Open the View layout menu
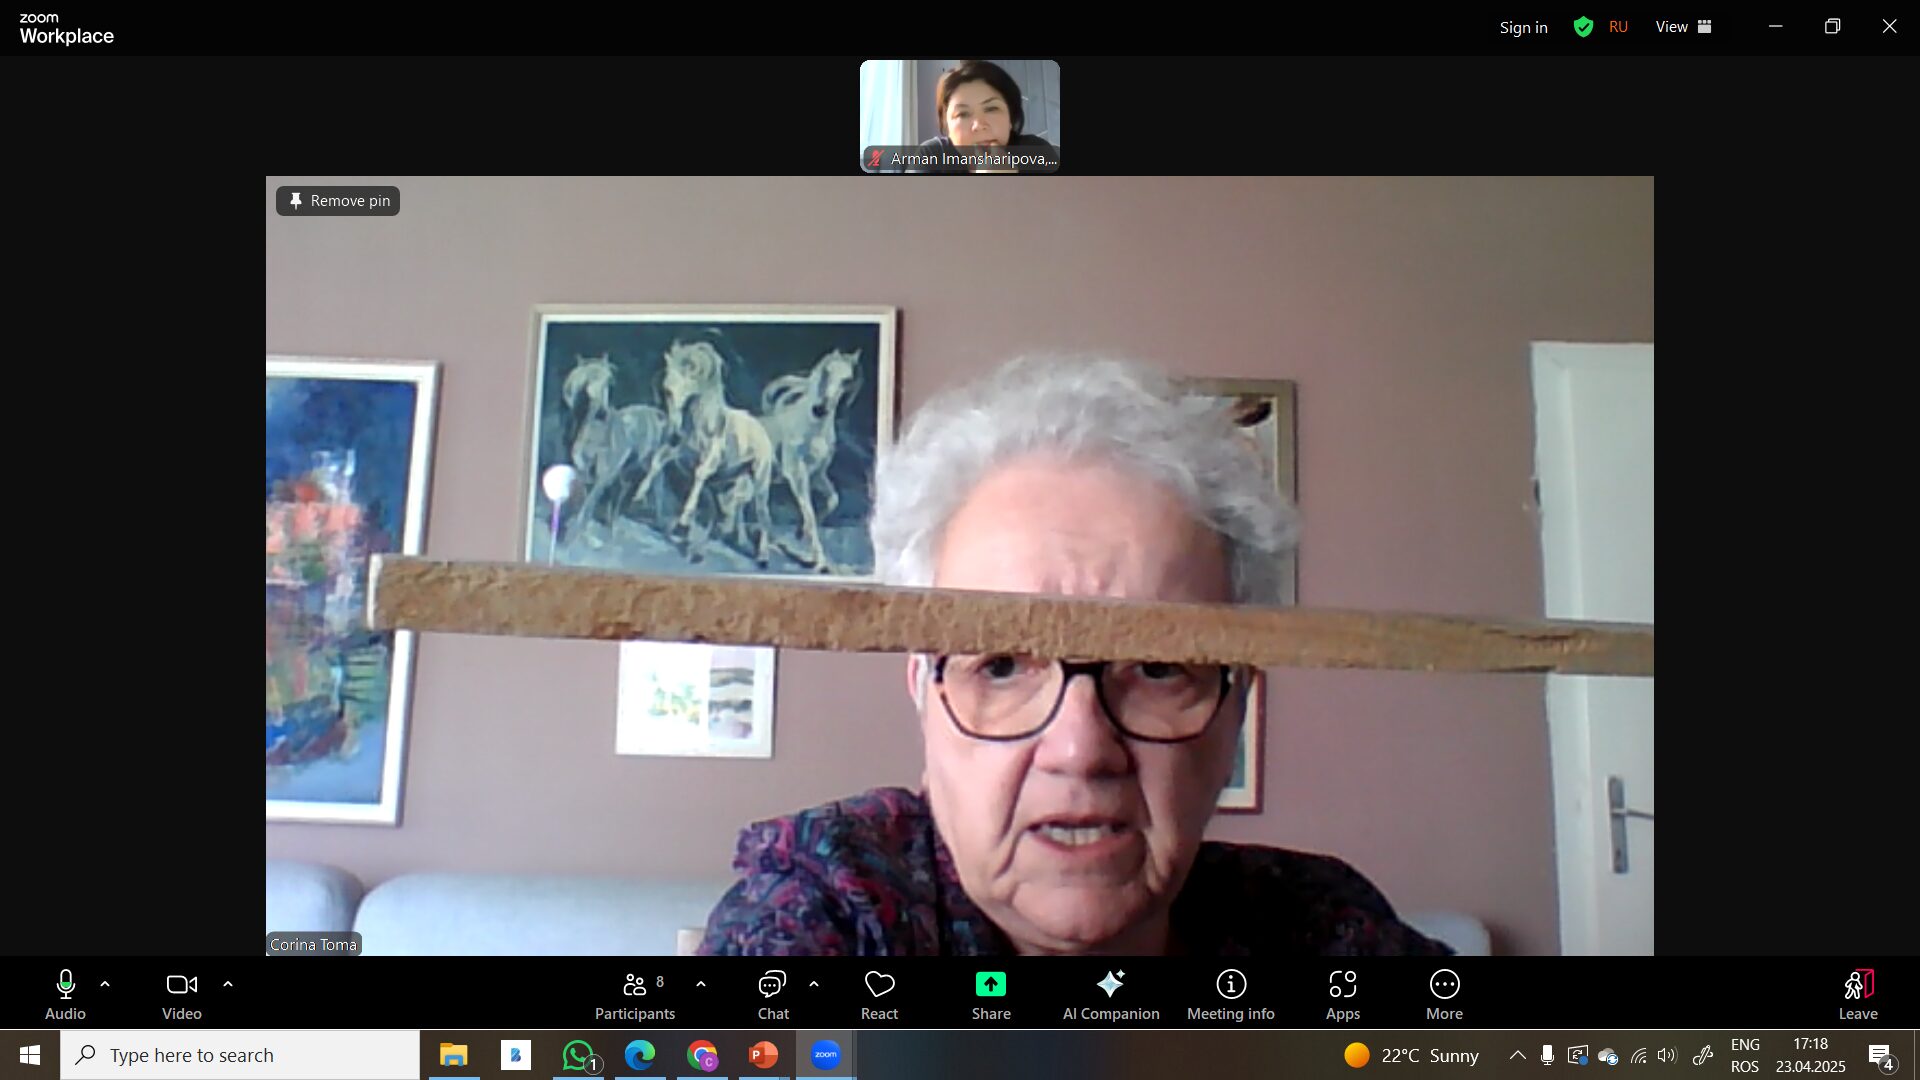The image size is (1920, 1080). [x=1684, y=27]
